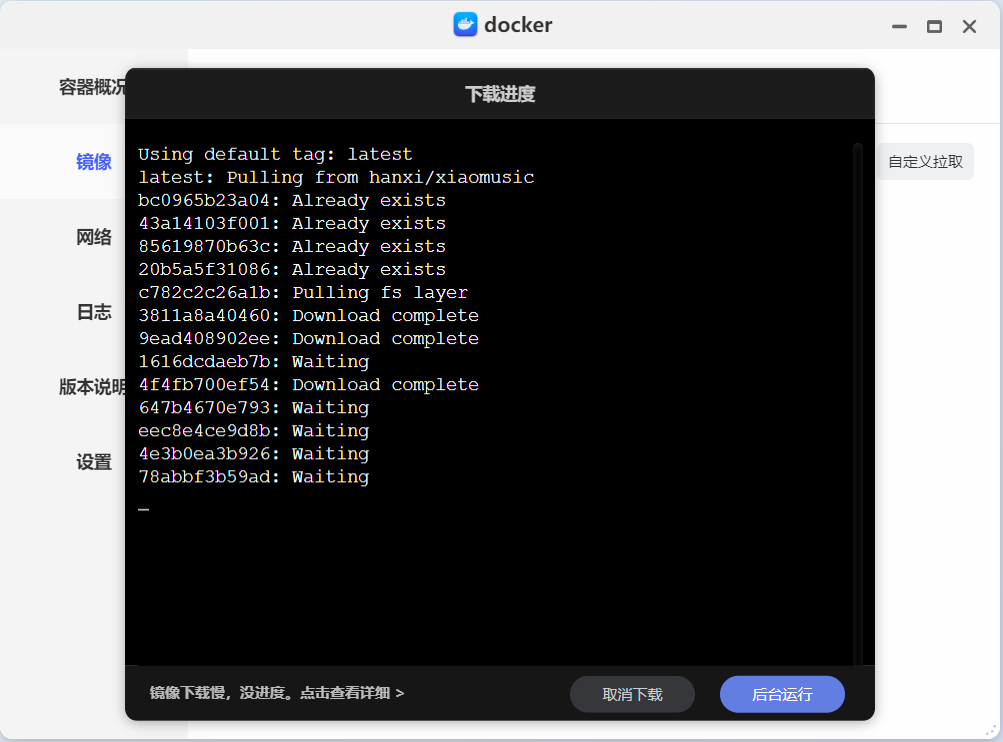This screenshot has width=1003, height=742.
Task: Click the 'Pulling from hanxi/xiaomusic' log line
Action: [336, 177]
